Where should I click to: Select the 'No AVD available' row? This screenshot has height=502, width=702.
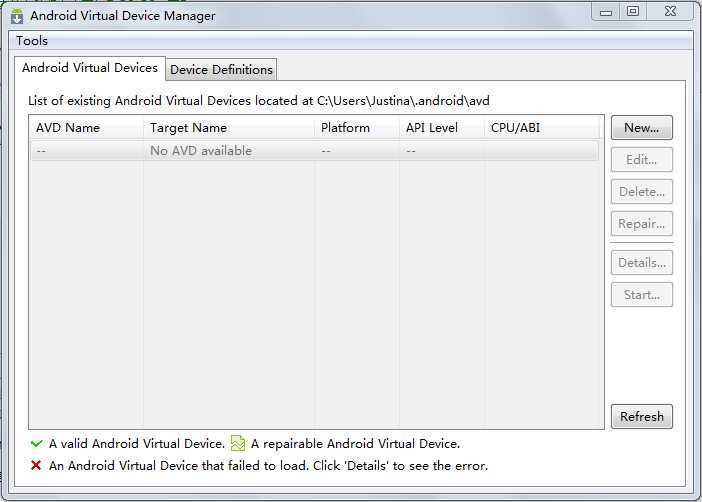(314, 151)
